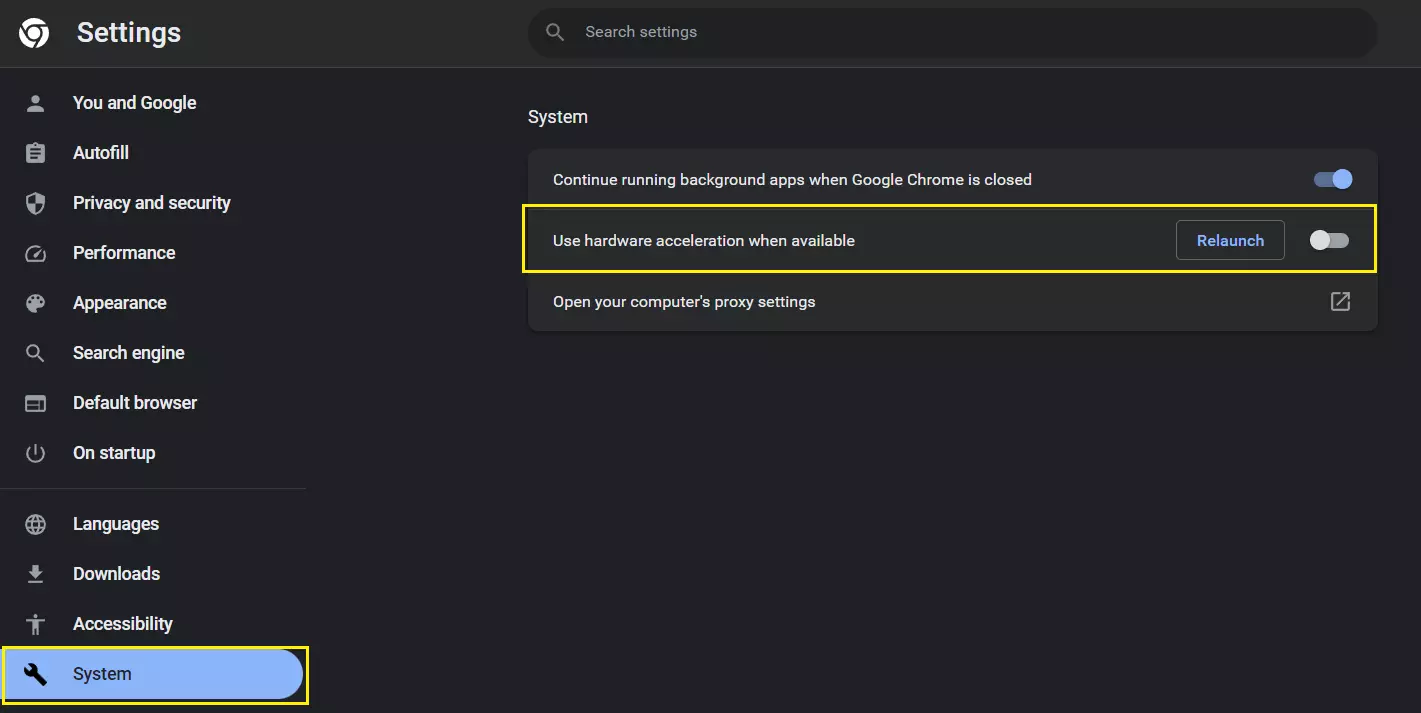This screenshot has height=713, width=1421.
Task: Select the On startup power icon
Action: coord(35,452)
